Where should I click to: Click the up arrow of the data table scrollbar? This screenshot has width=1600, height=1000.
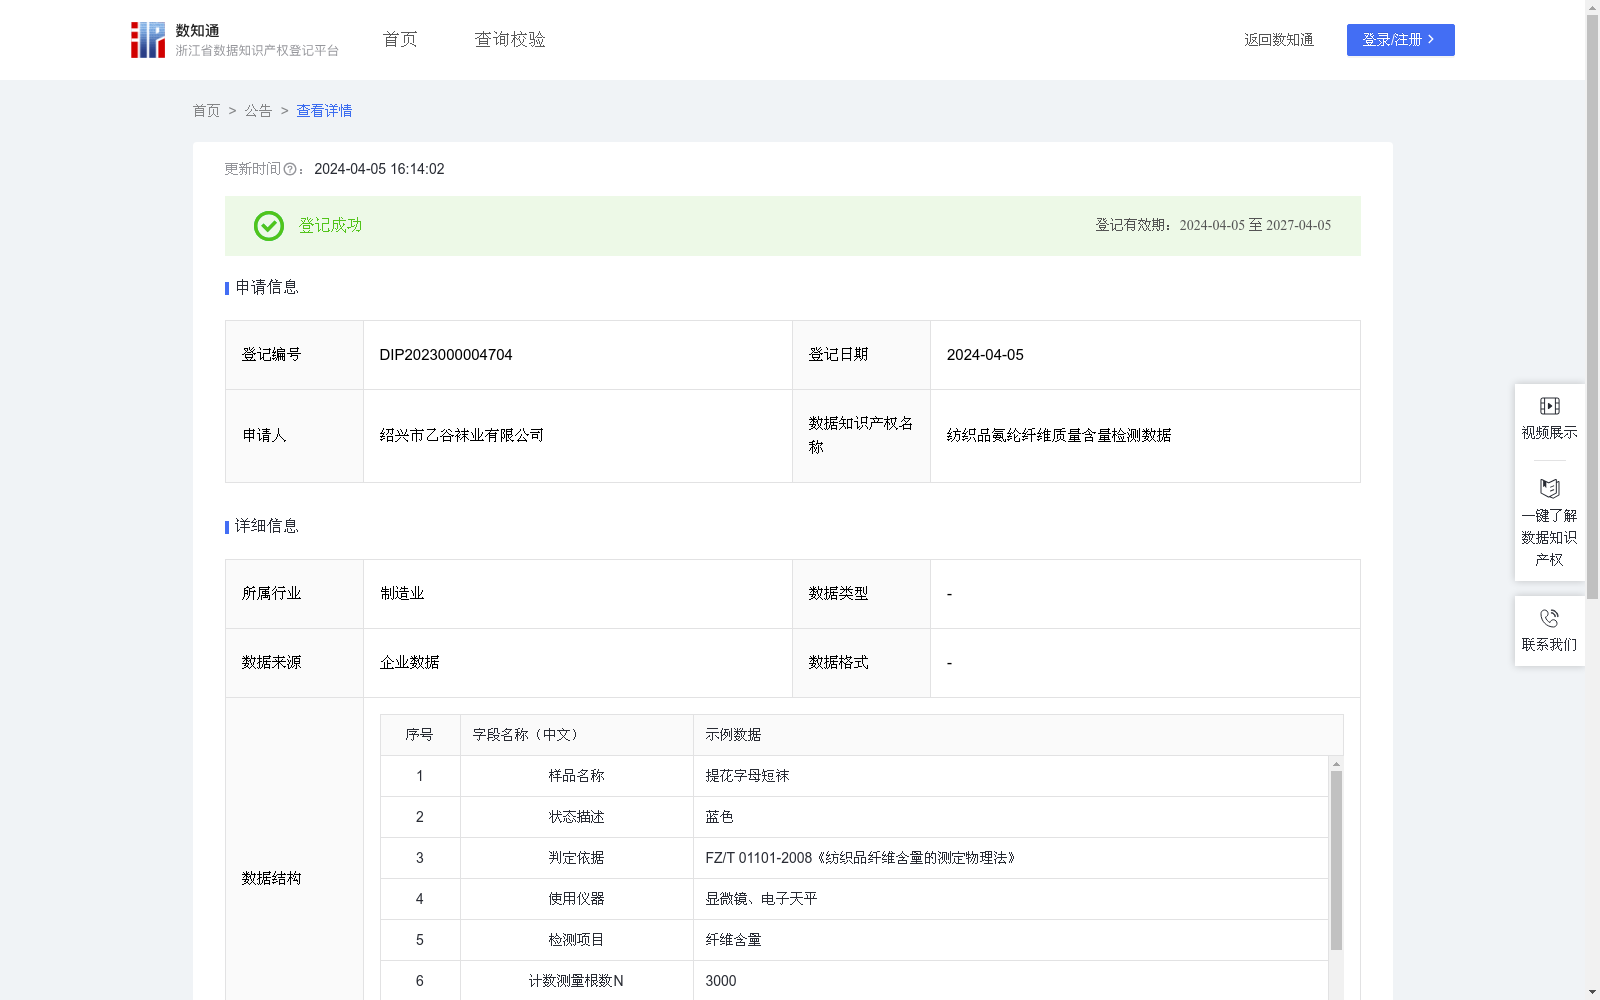click(1336, 765)
